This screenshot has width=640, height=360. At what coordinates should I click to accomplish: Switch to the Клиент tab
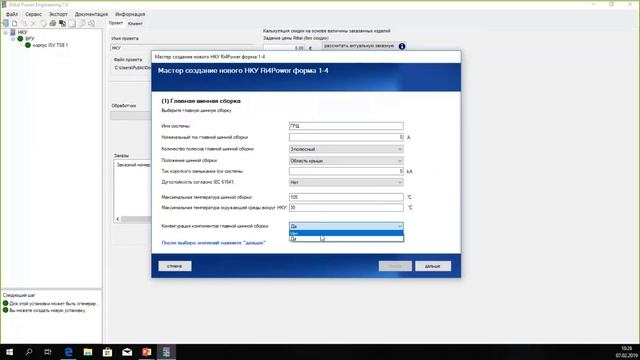135,24
